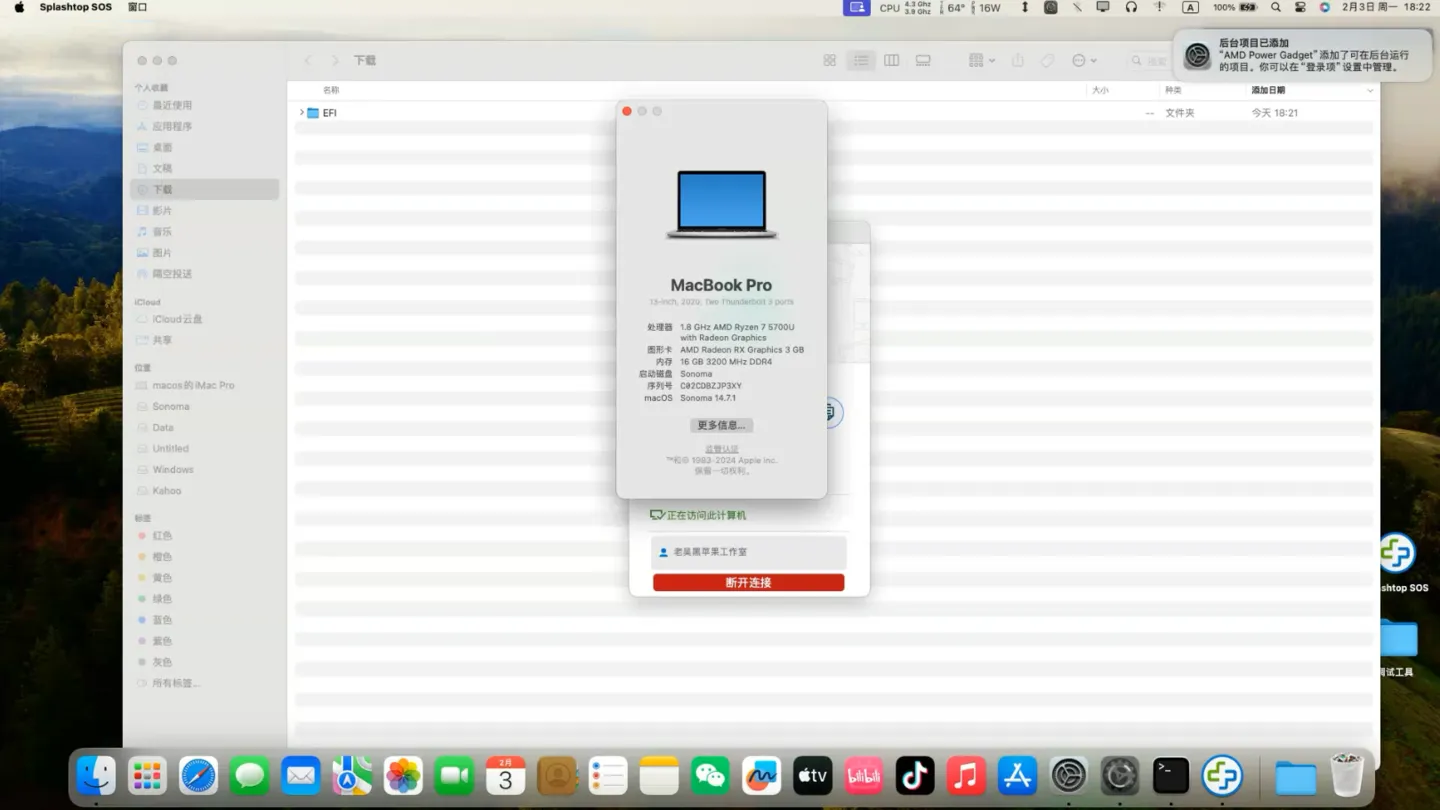Screen dimensions: 1440x810
Task: Select 应用程序 in the Finder sidebar
Action: coord(172,127)
